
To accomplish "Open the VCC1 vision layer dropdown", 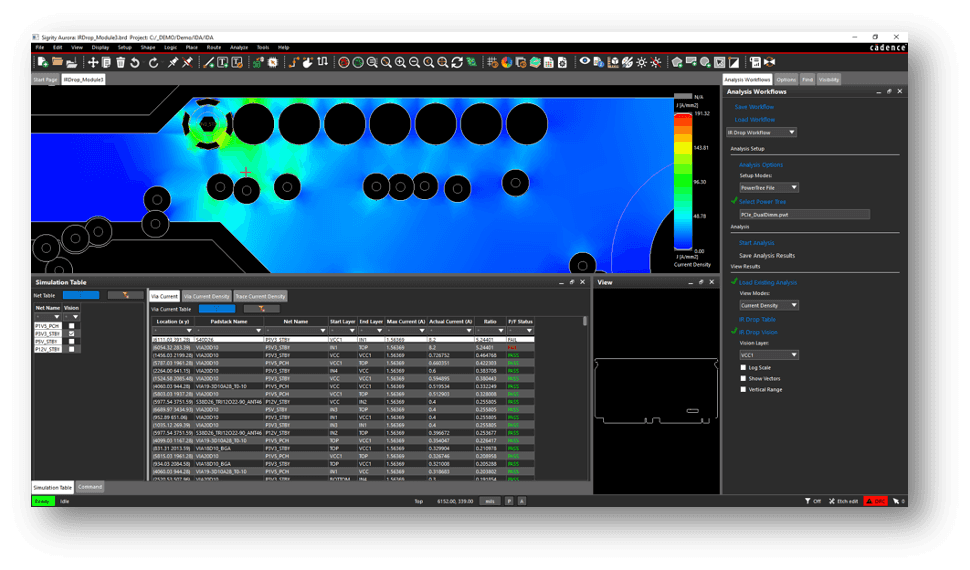I will coord(769,355).
